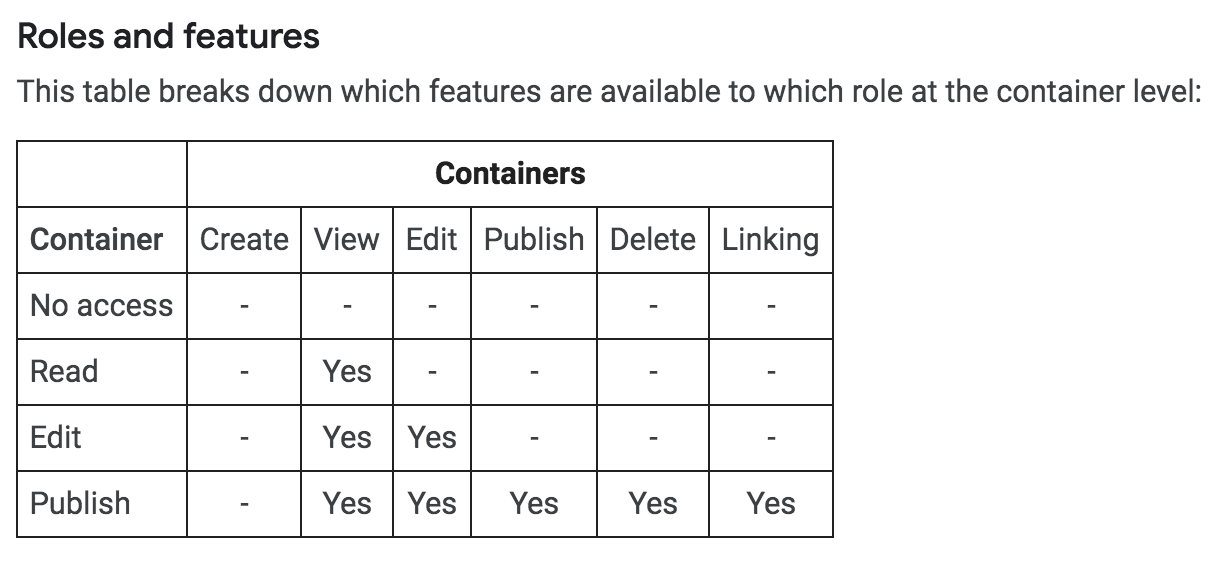Click the "Read" row label
Screen dimensions: 1226x564
click(x=64, y=372)
